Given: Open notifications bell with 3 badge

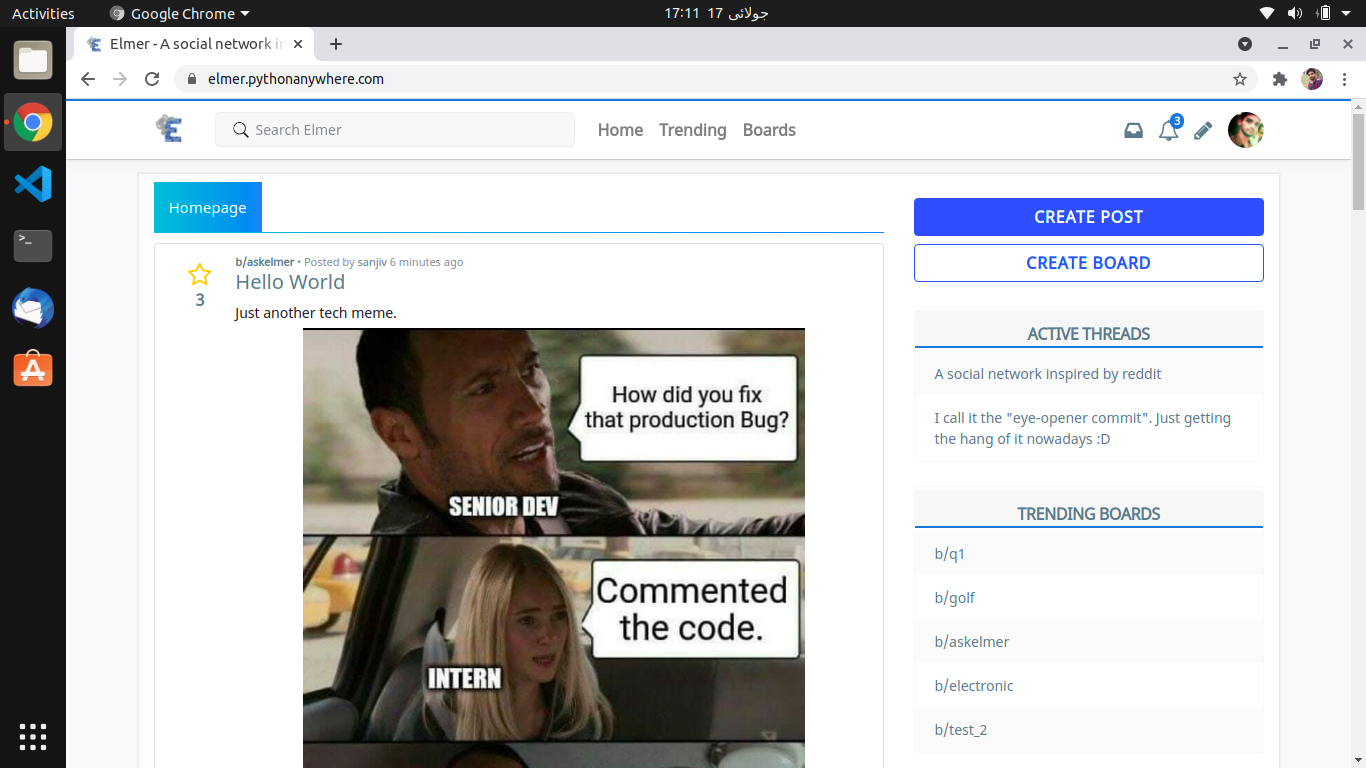Looking at the screenshot, I should coord(1169,129).
